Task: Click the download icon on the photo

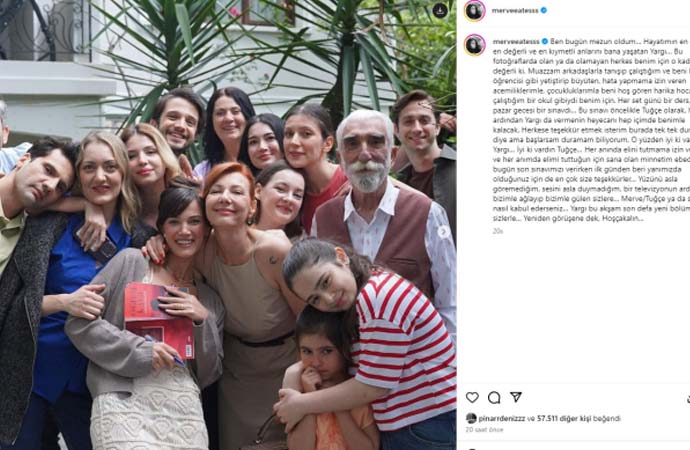Action: click(x=440, y=11)
